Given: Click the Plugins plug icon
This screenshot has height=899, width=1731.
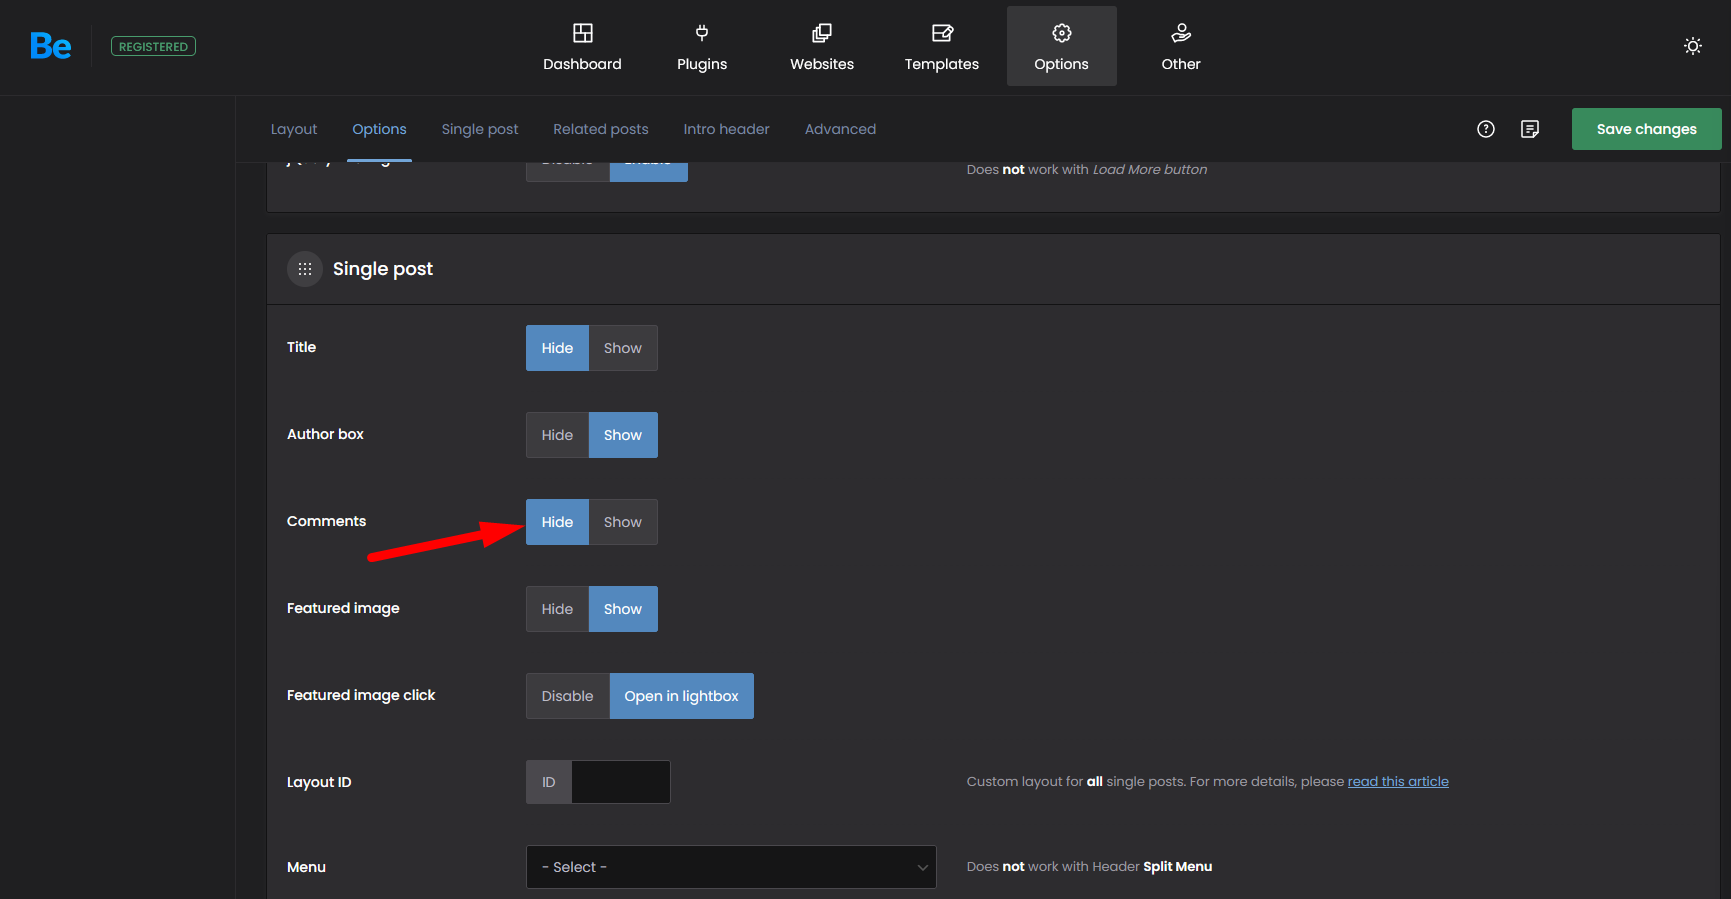Looking at the screenshot, I should [x=702, y=33].
